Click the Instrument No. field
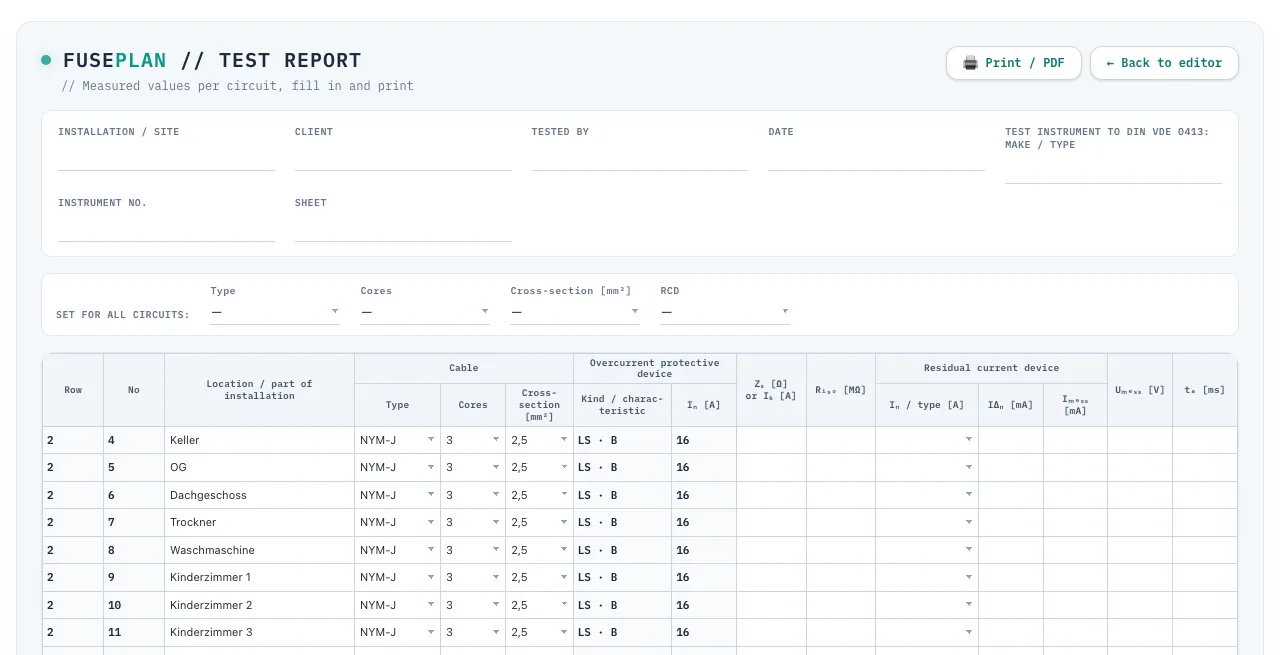Image resolution: width=1280 pixels, height=655 pixels. coord(166,229)
